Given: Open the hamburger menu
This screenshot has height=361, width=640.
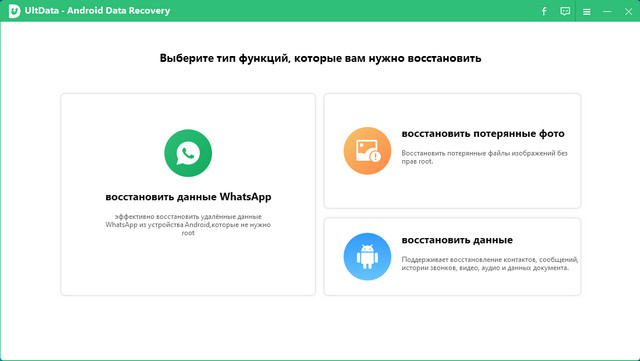Looking at the screenshot, I should (587, 12).
